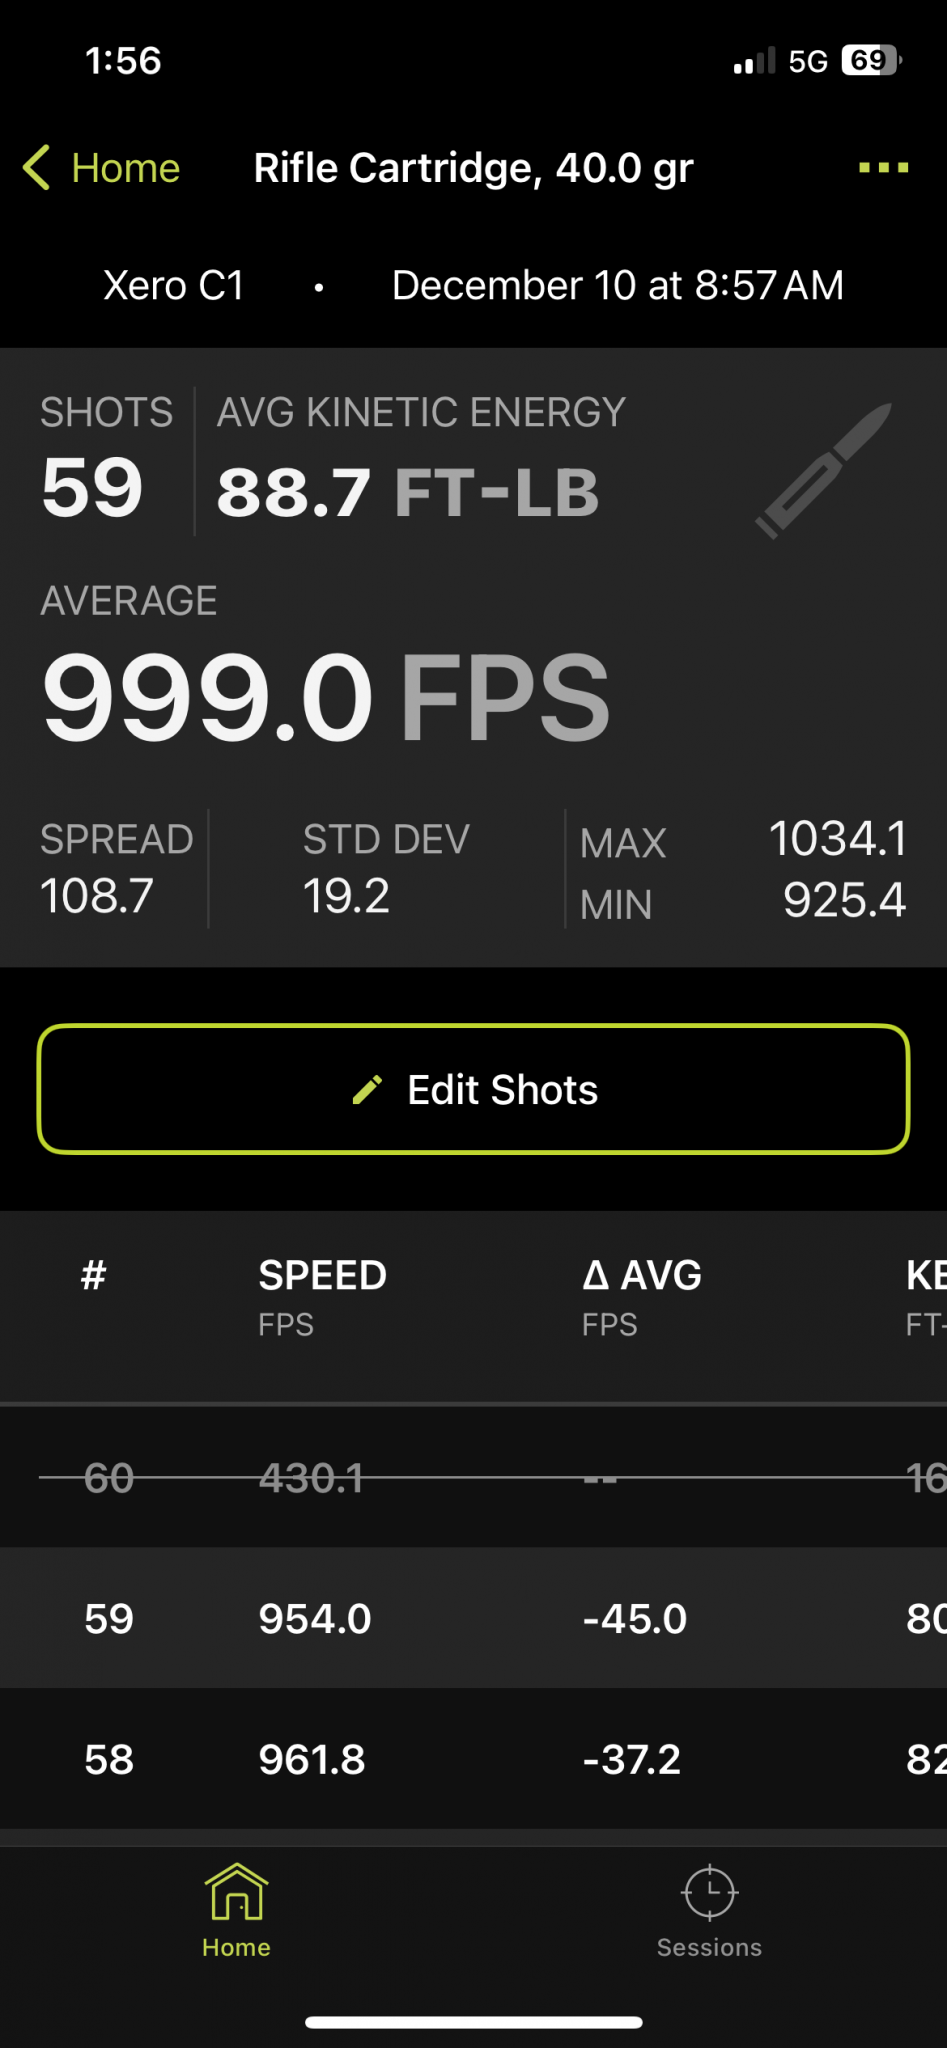Tap the pencil icon on Edit Shots
The height and width of the screenshot is (2048, 947).
[367, 1090]
